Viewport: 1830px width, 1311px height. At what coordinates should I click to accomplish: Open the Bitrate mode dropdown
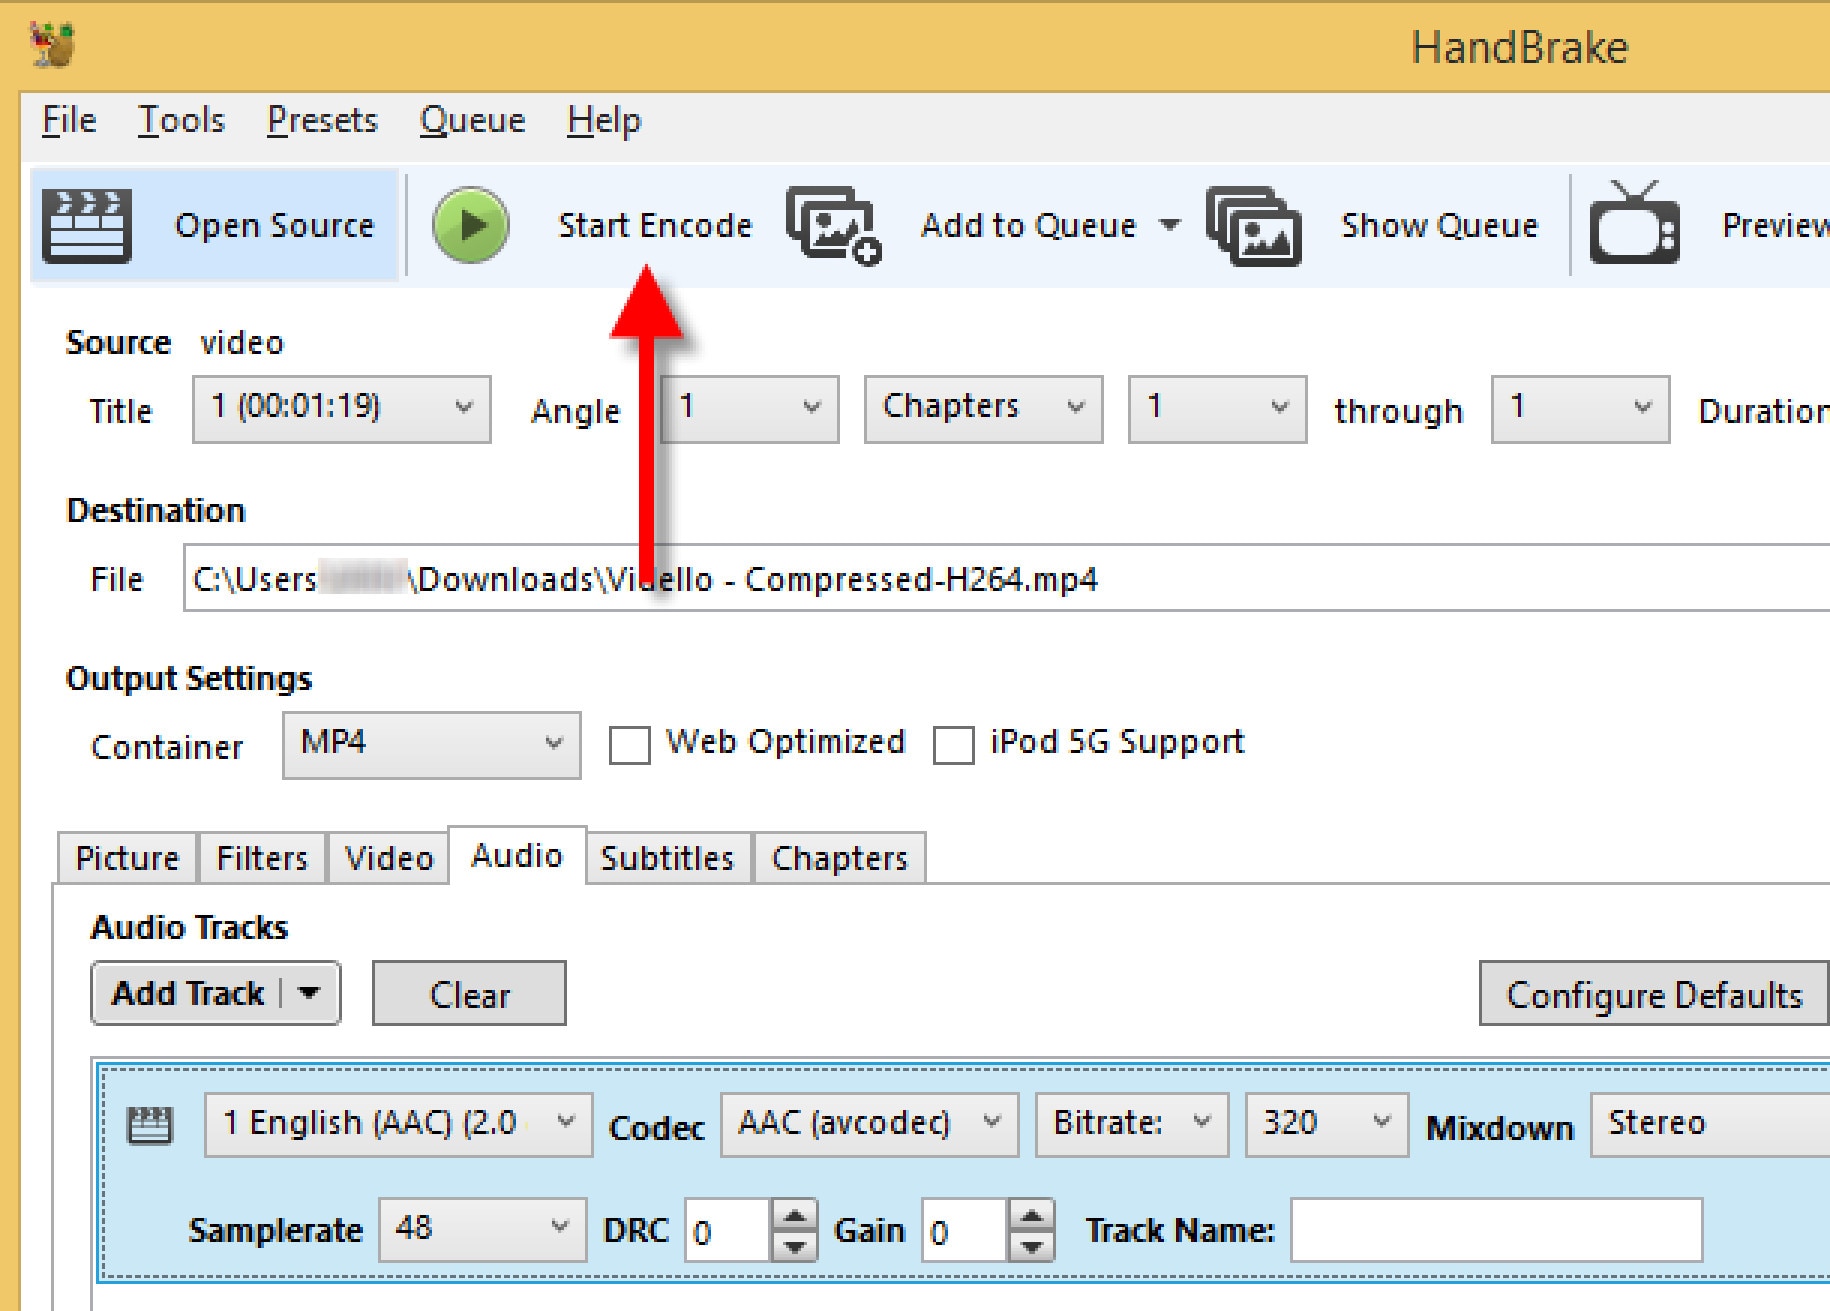[x=1132, y=1125]
